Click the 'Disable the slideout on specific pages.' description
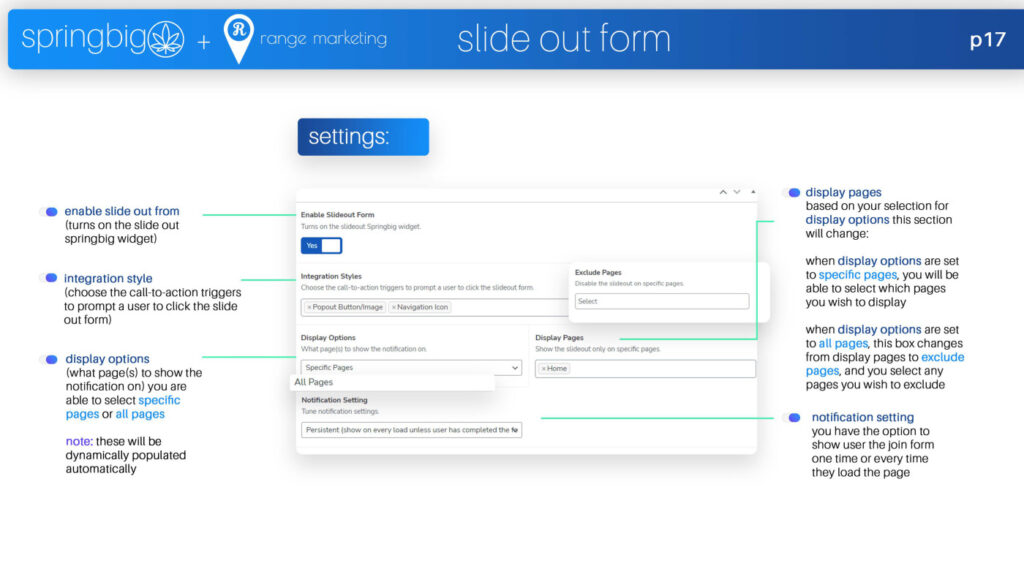 (x=630, y=284)
